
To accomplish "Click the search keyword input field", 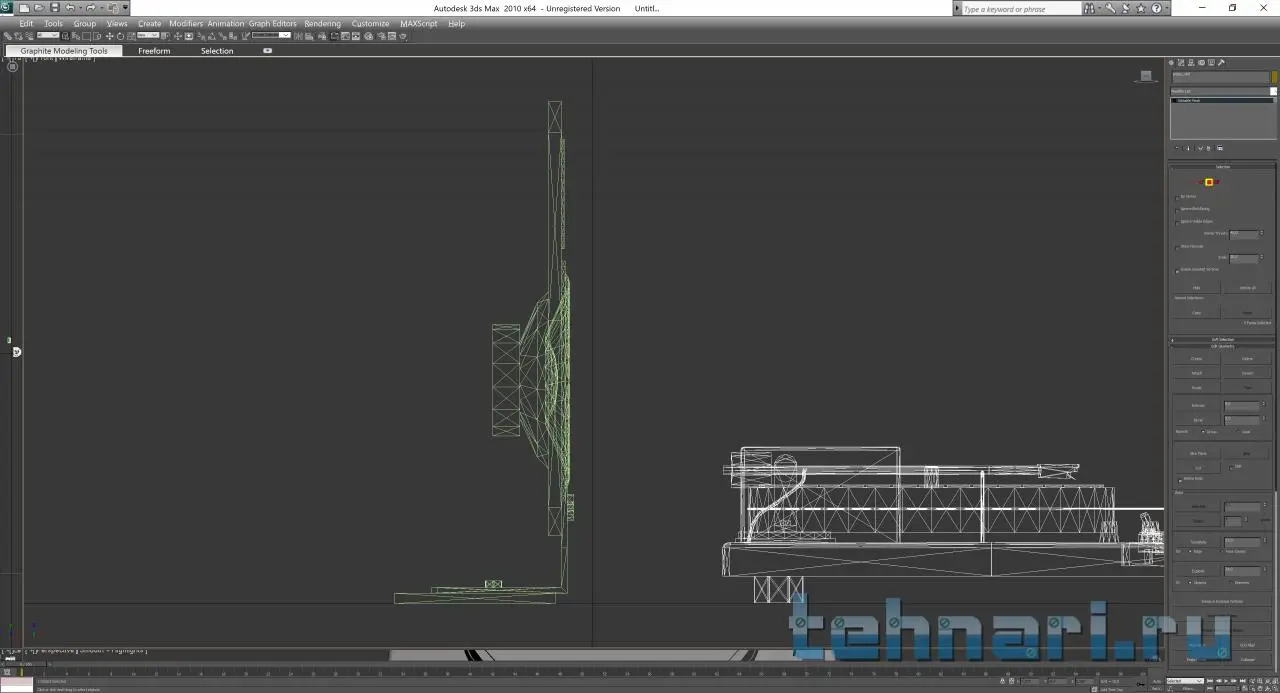I will (x=1020, y=8).
